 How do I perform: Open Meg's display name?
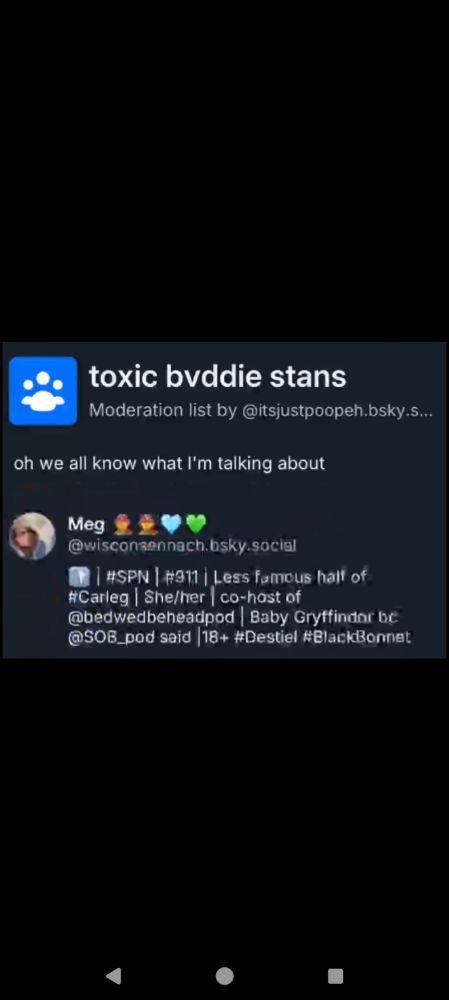pyautogui.click(x=86, y=524)
